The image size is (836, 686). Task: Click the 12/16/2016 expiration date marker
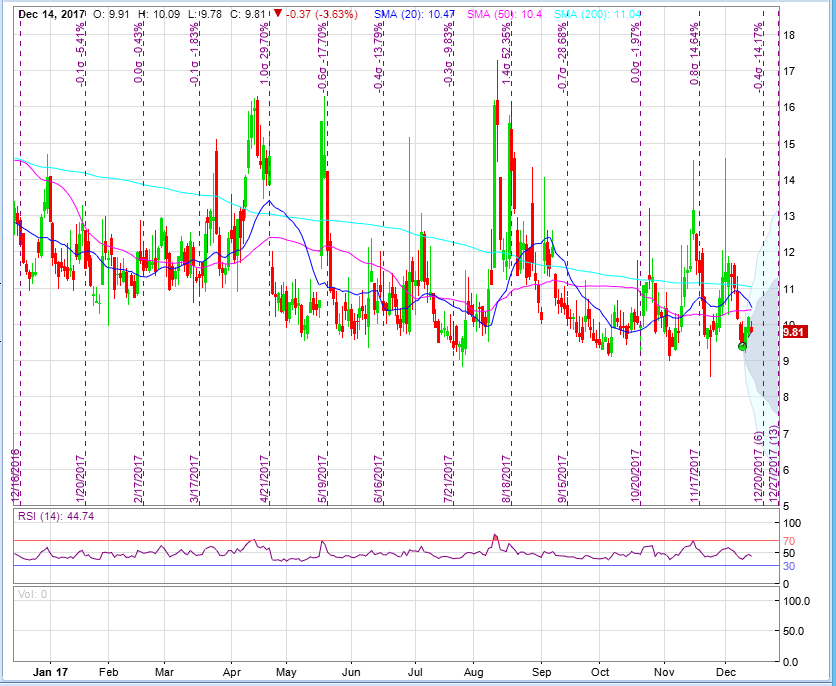coord(15,477)
